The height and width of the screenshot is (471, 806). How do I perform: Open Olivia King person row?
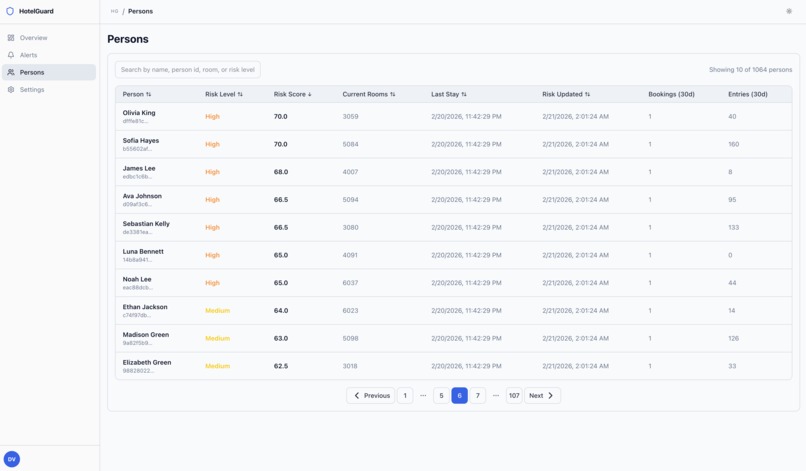pos(453,117)
